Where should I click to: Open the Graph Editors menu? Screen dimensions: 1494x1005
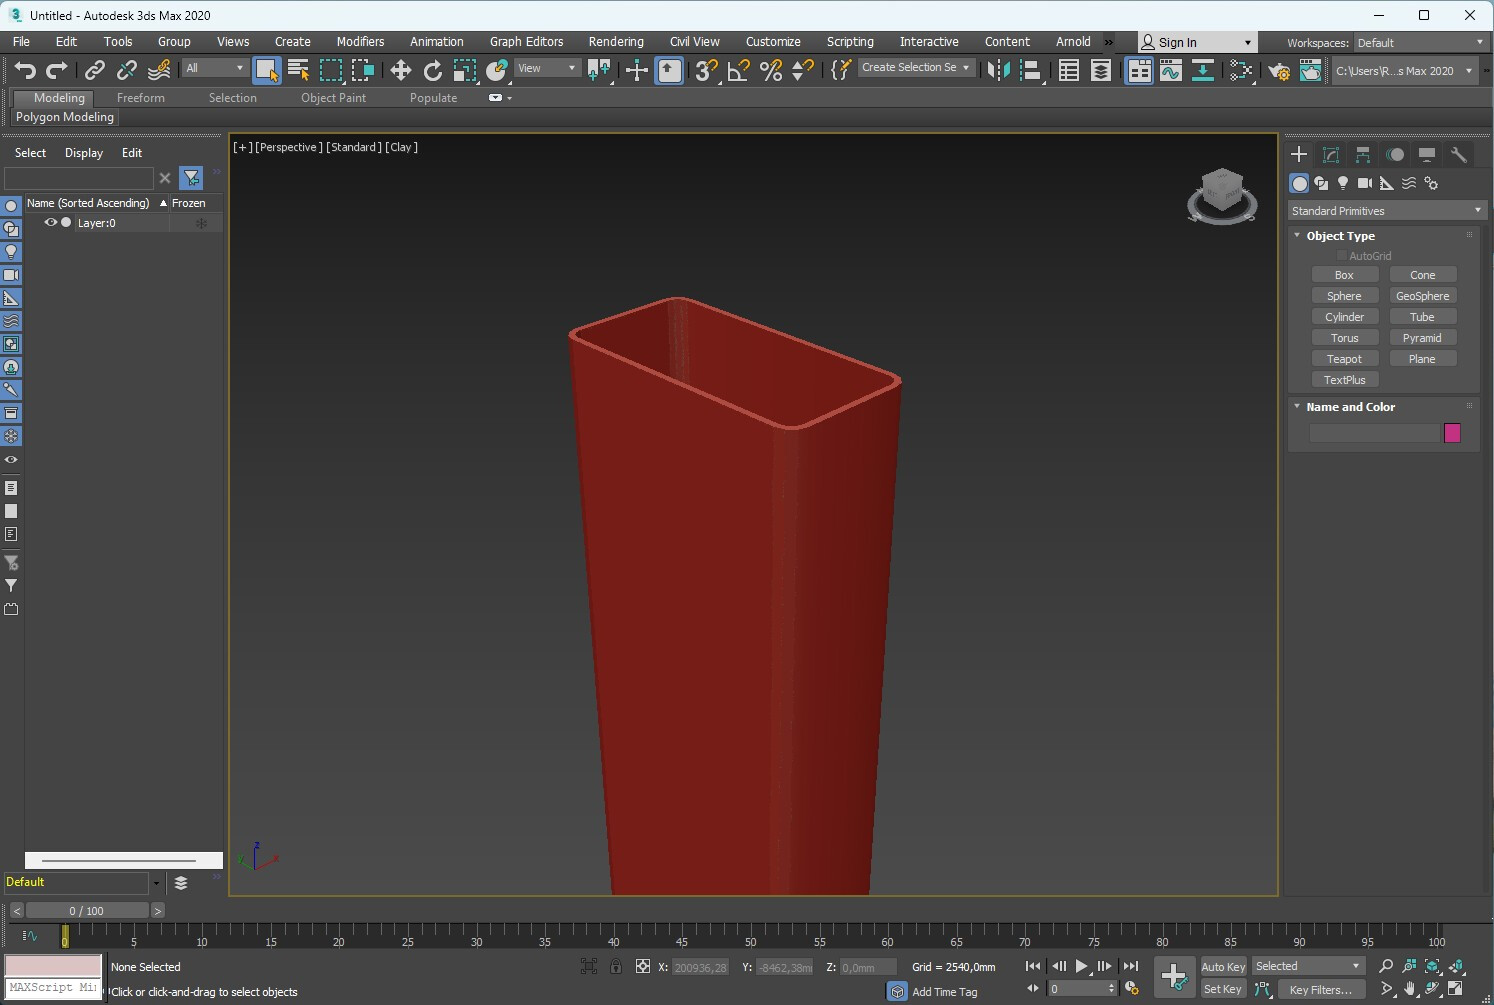pyautogui.click(x=526, y=42)
